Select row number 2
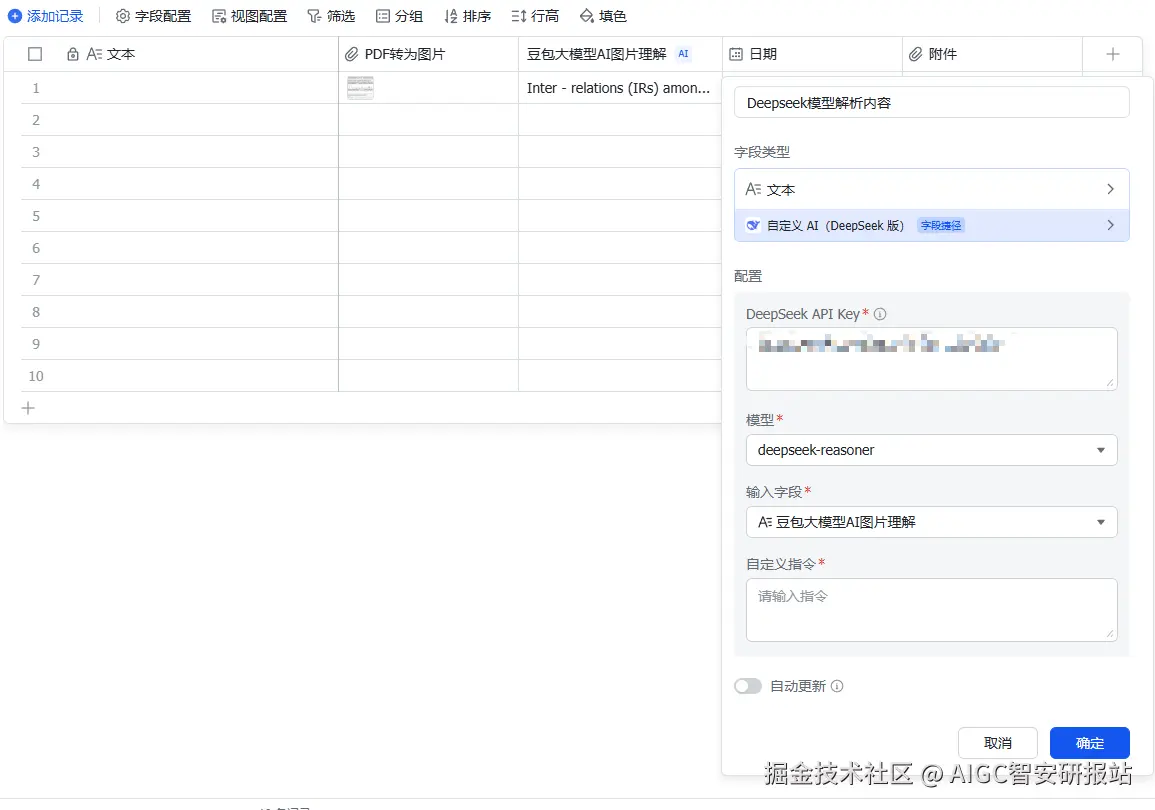The image size is (1155, 810). click(35, 120)
